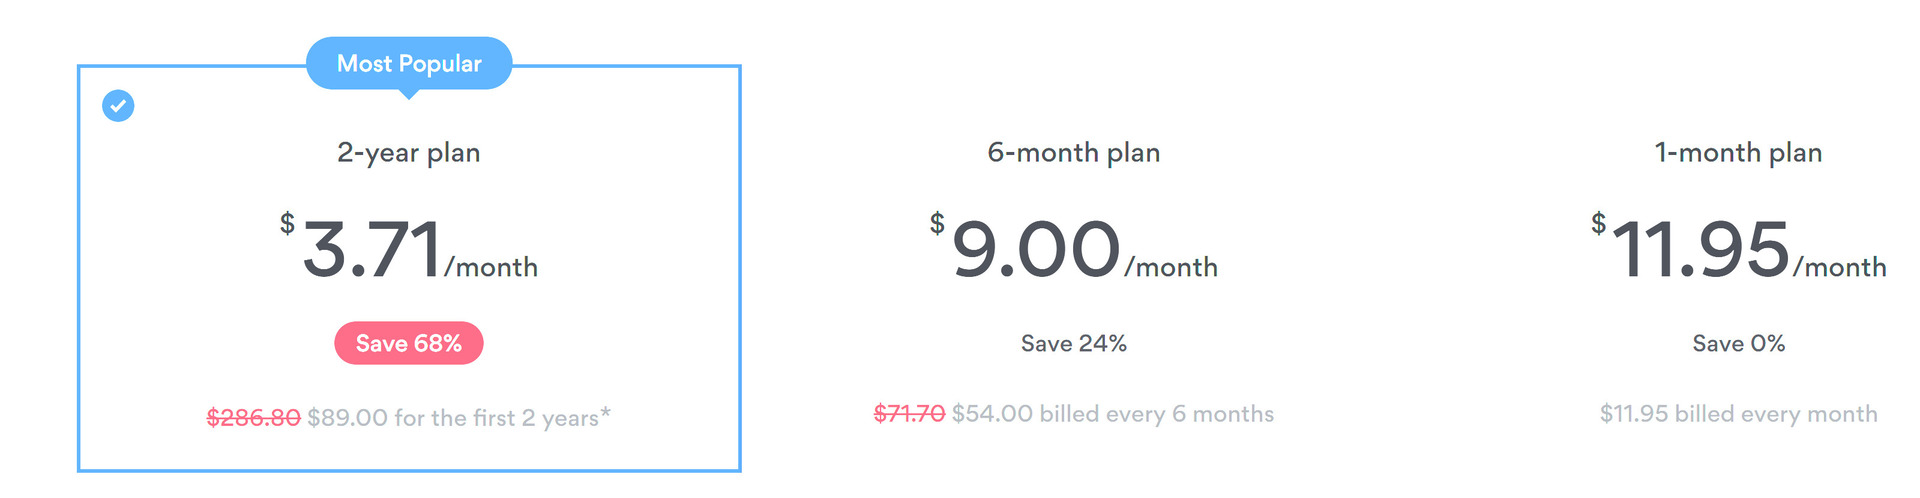1920x498 pixels.
Task: Click the Save 0% label
Action: click(1738, 343)
